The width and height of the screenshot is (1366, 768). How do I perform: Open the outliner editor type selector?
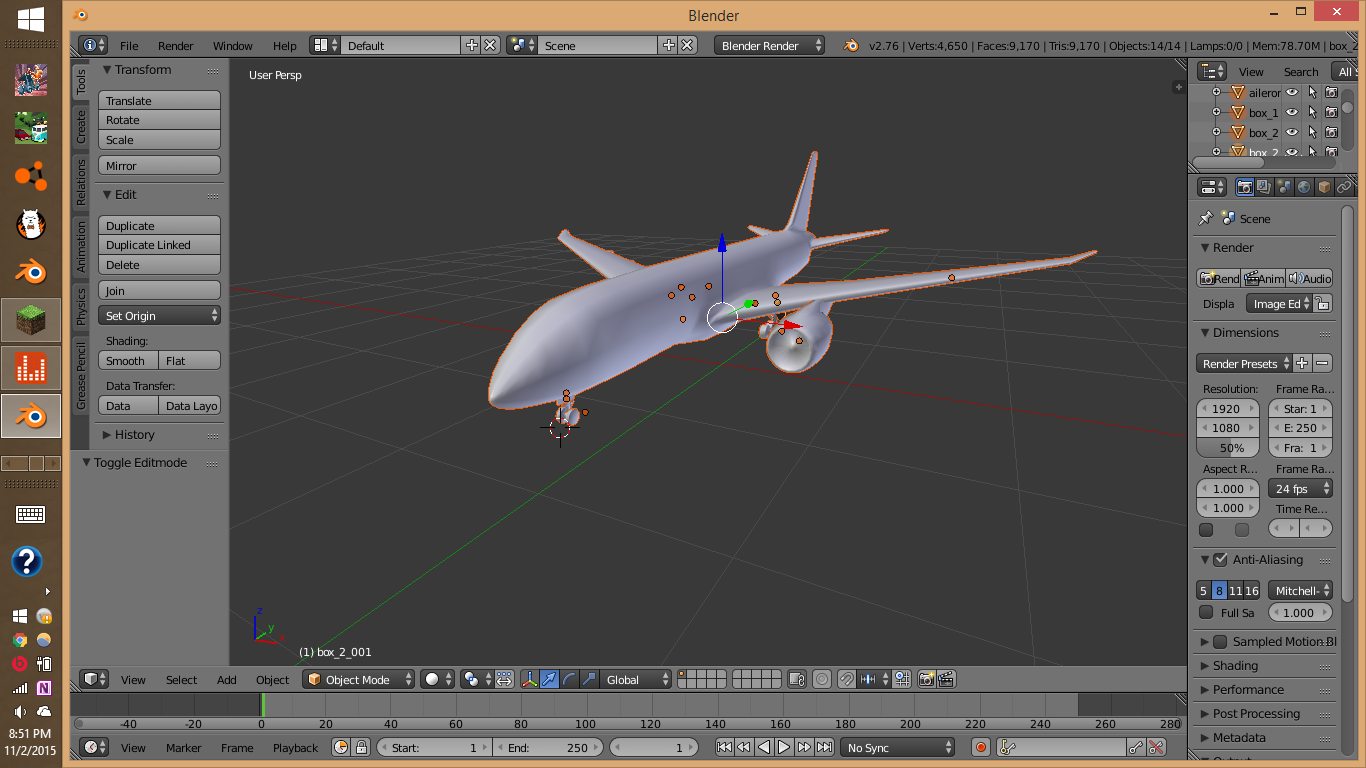[x=1212, y=71]
